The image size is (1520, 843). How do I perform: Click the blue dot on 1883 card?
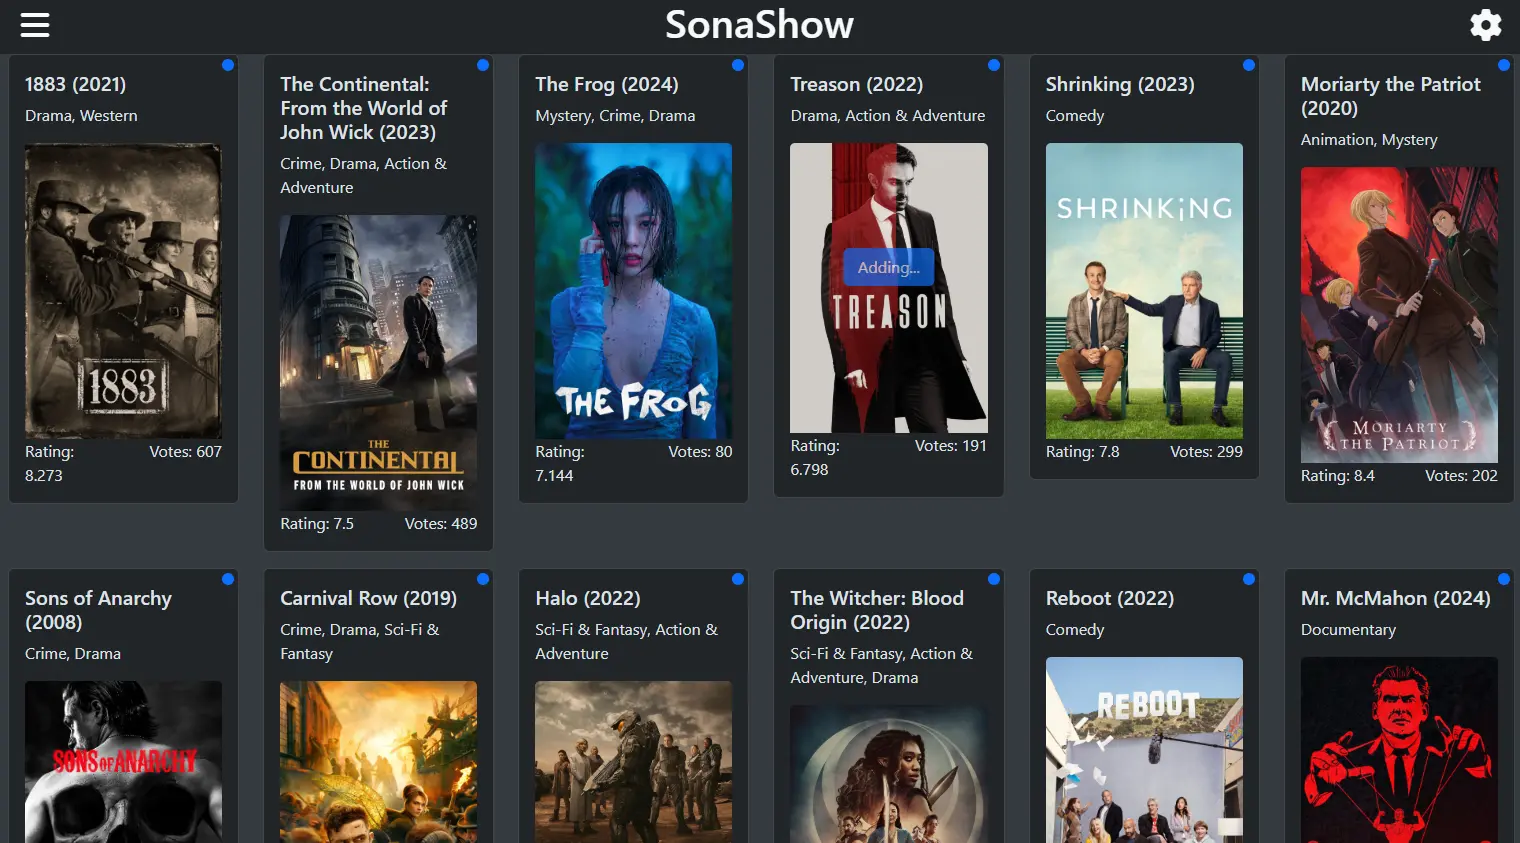(228, 65)
